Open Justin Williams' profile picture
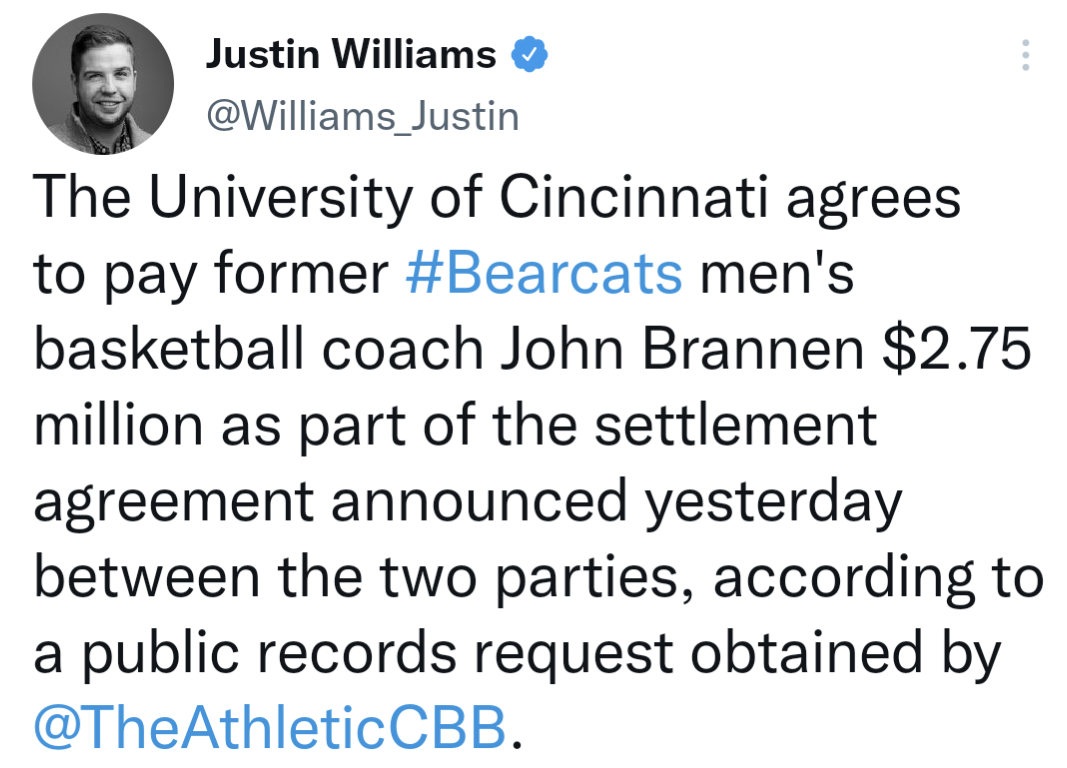 tap(103, 84)
